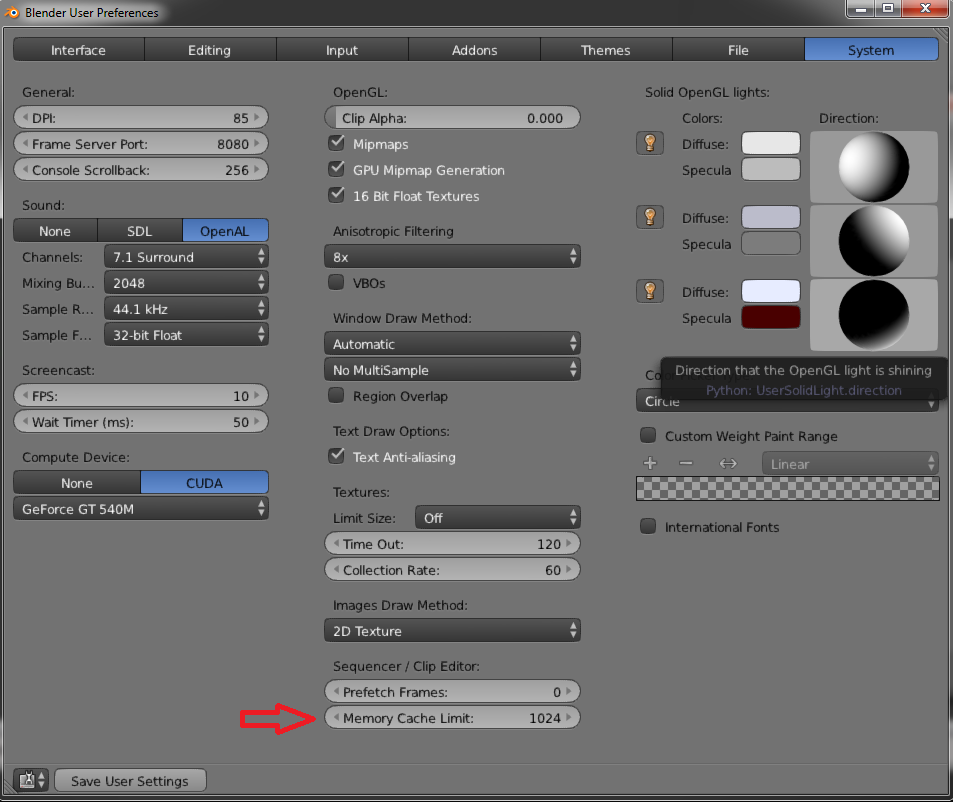Image resolution: width=953 pixels, height=802 pixels.
Task: Click the Clip Alpha slider
Action: [452, 118]
